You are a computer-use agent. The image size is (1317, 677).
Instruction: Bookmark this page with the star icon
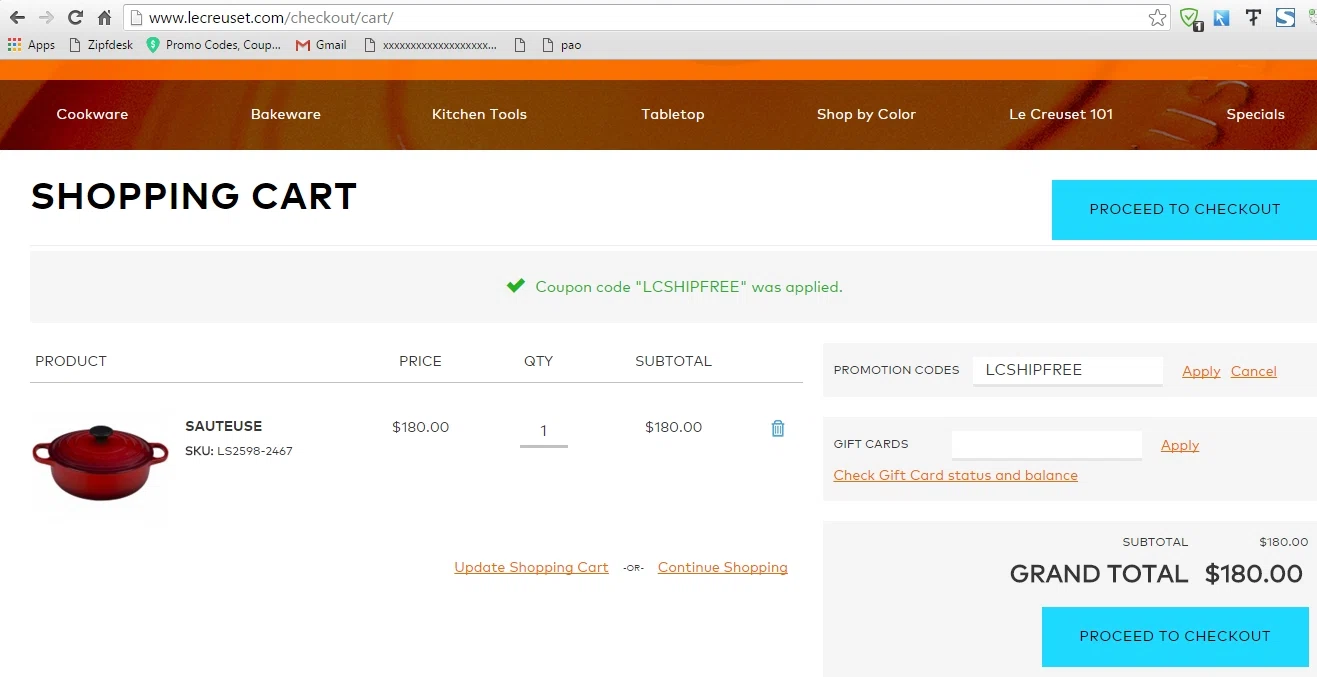click(x=1157, y=18)
